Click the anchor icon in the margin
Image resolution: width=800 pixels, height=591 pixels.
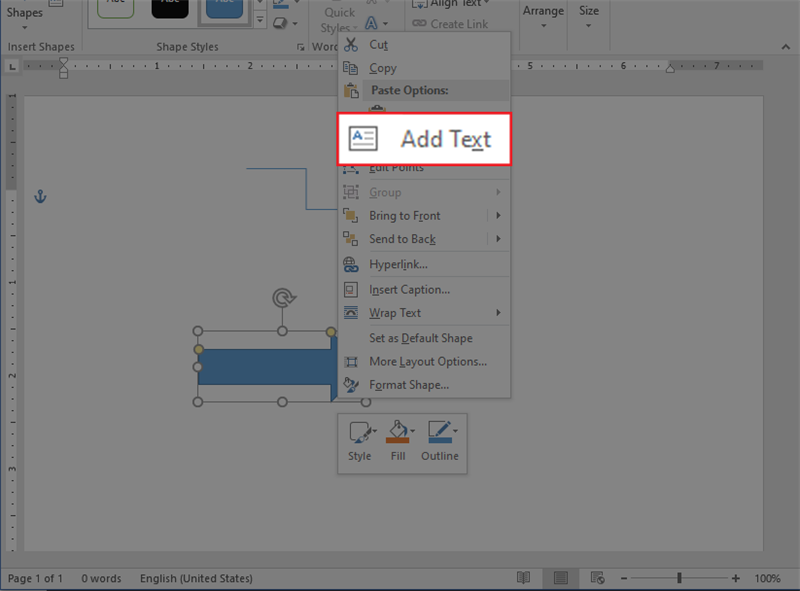point(41,197)
